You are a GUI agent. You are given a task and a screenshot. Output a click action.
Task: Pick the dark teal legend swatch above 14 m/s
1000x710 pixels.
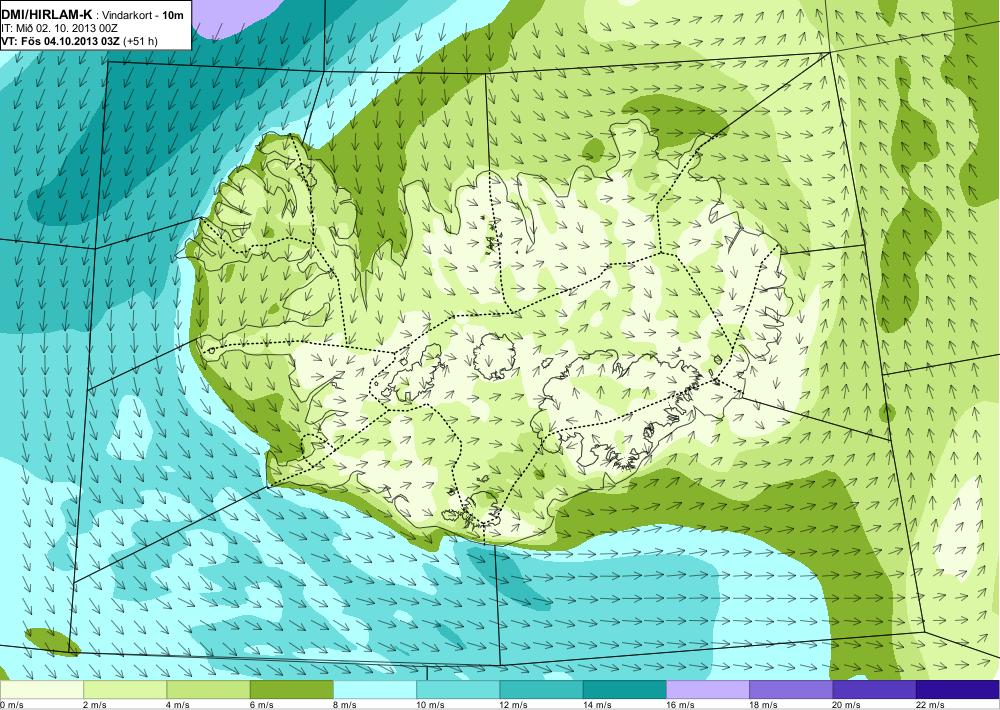pos(625,690)
